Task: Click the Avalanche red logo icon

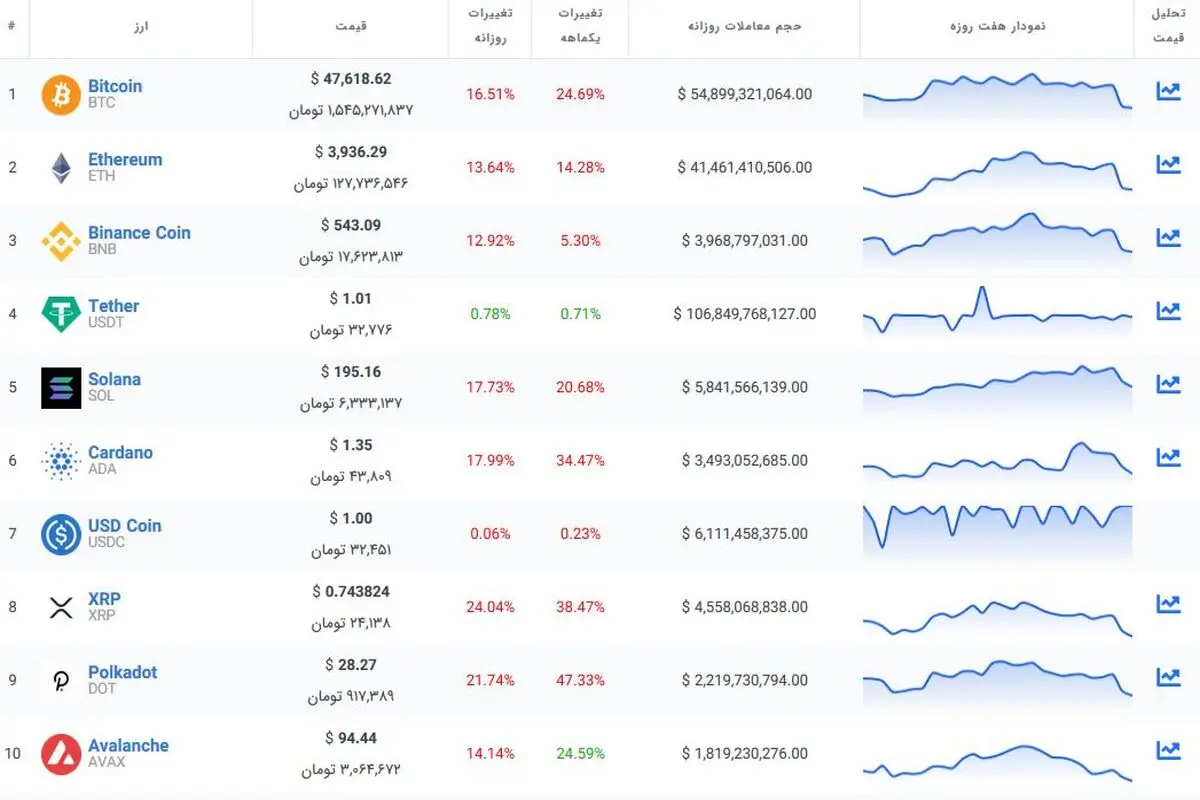Action: coord(61,754)
